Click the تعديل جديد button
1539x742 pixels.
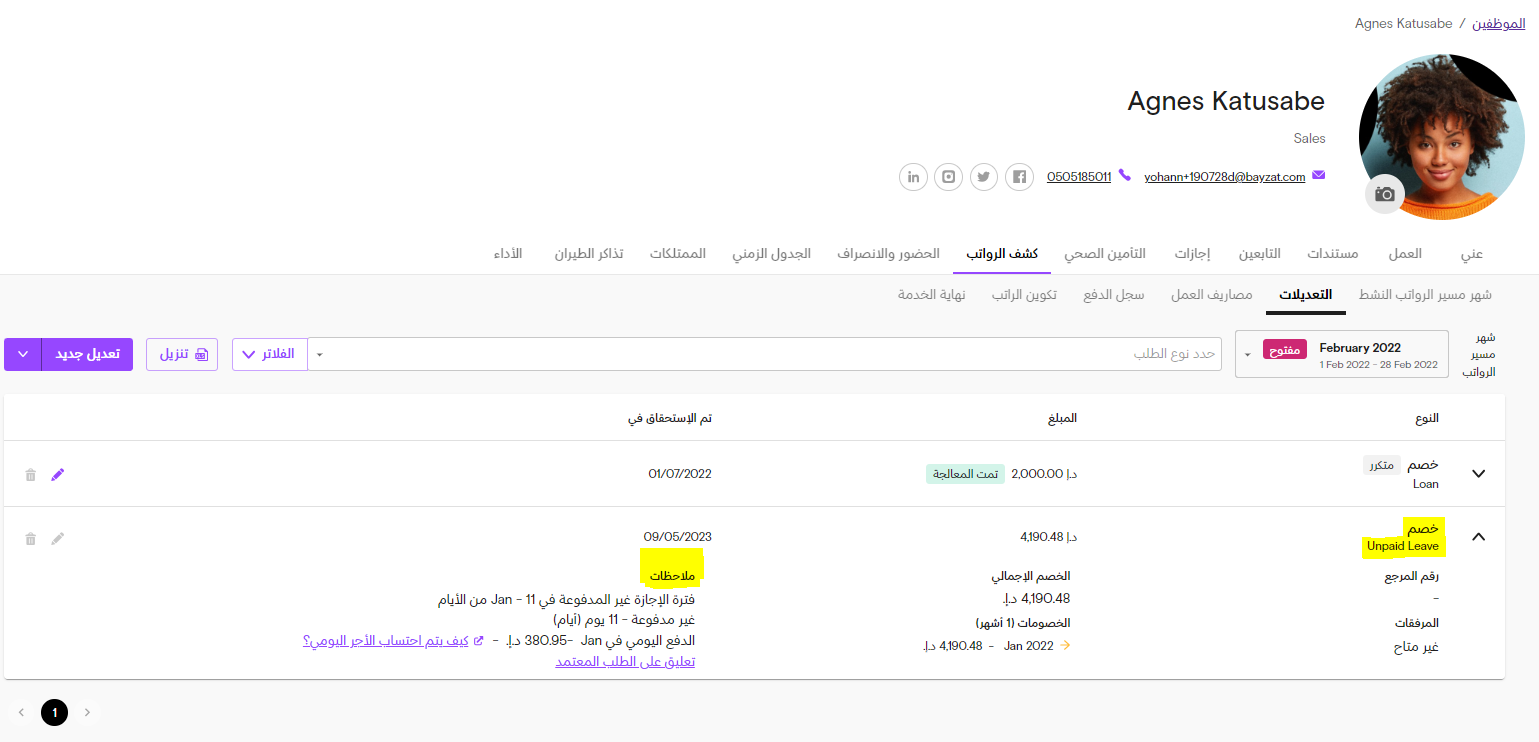coord(87,354)
